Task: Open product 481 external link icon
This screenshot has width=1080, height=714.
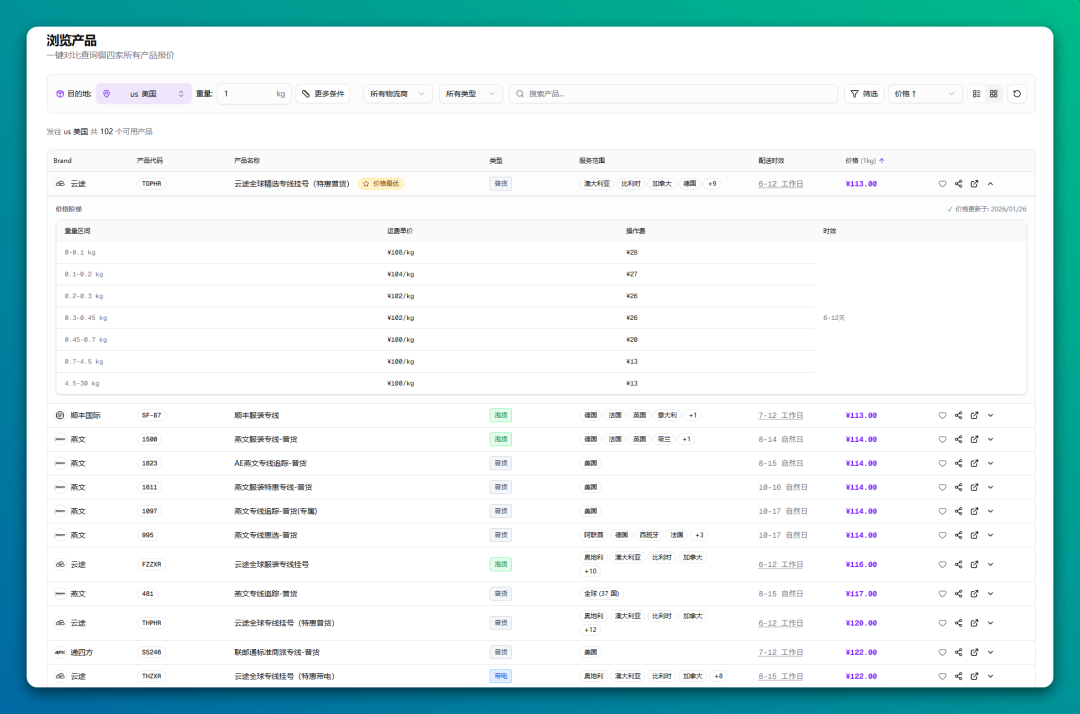Action: pyautogui.click(x=974, y=594)
